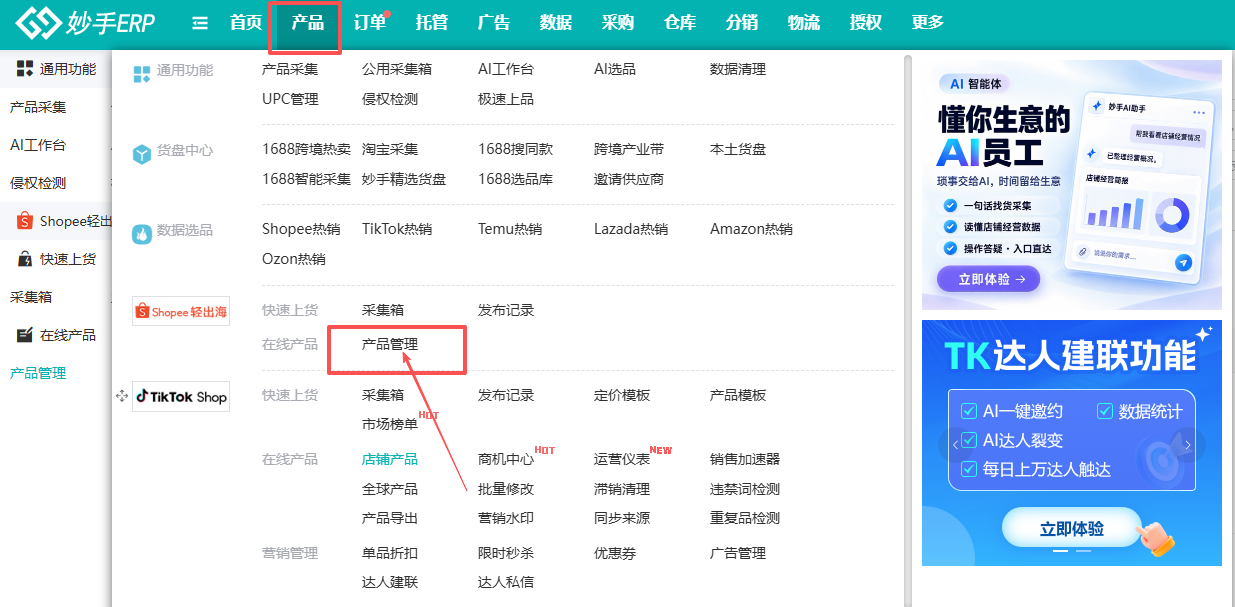Click 立即体验 on TK达人建联 banner
Image resolution: width=1235 pixels, height=607 pixels.
click(1071, 528)
